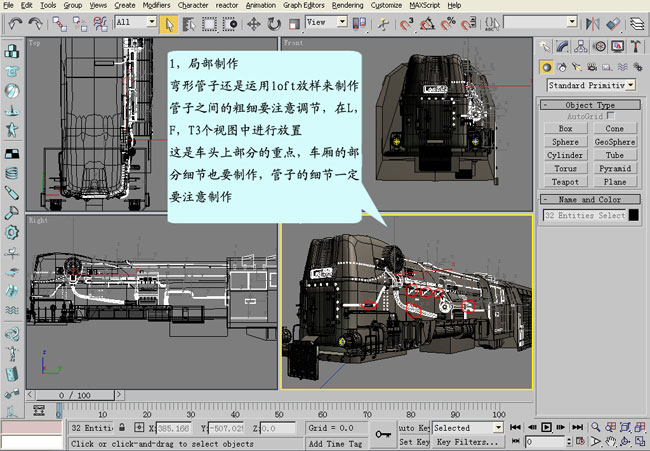Click the reactor Water waves icon

point(12,310)
